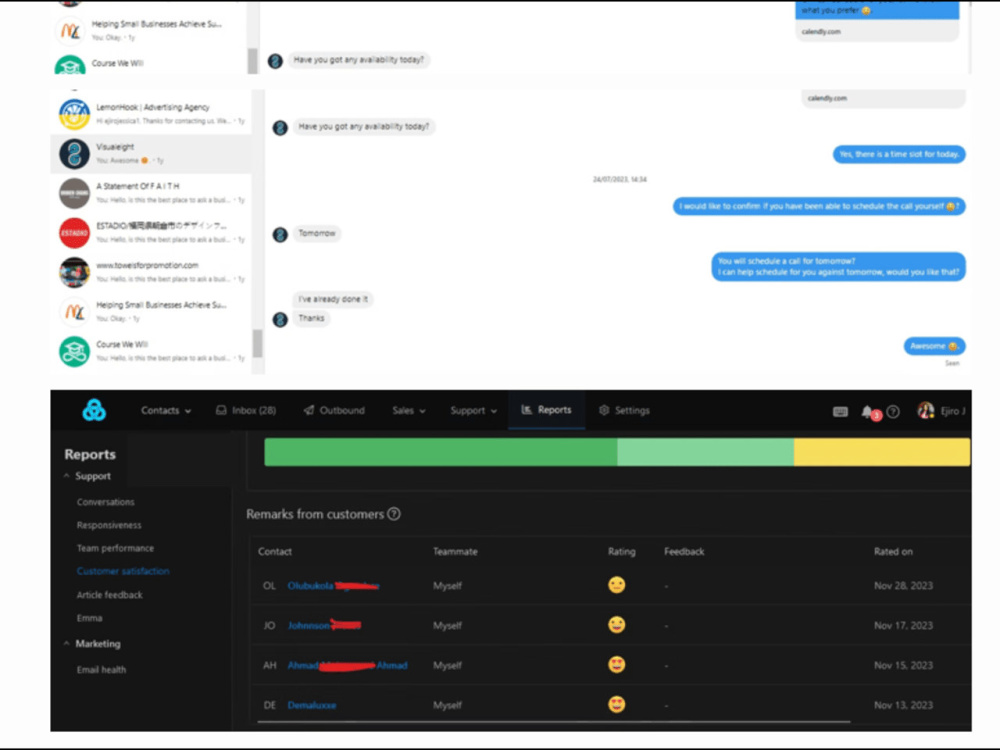Open A Statement Of FAITH conversation

pos(151,193)
